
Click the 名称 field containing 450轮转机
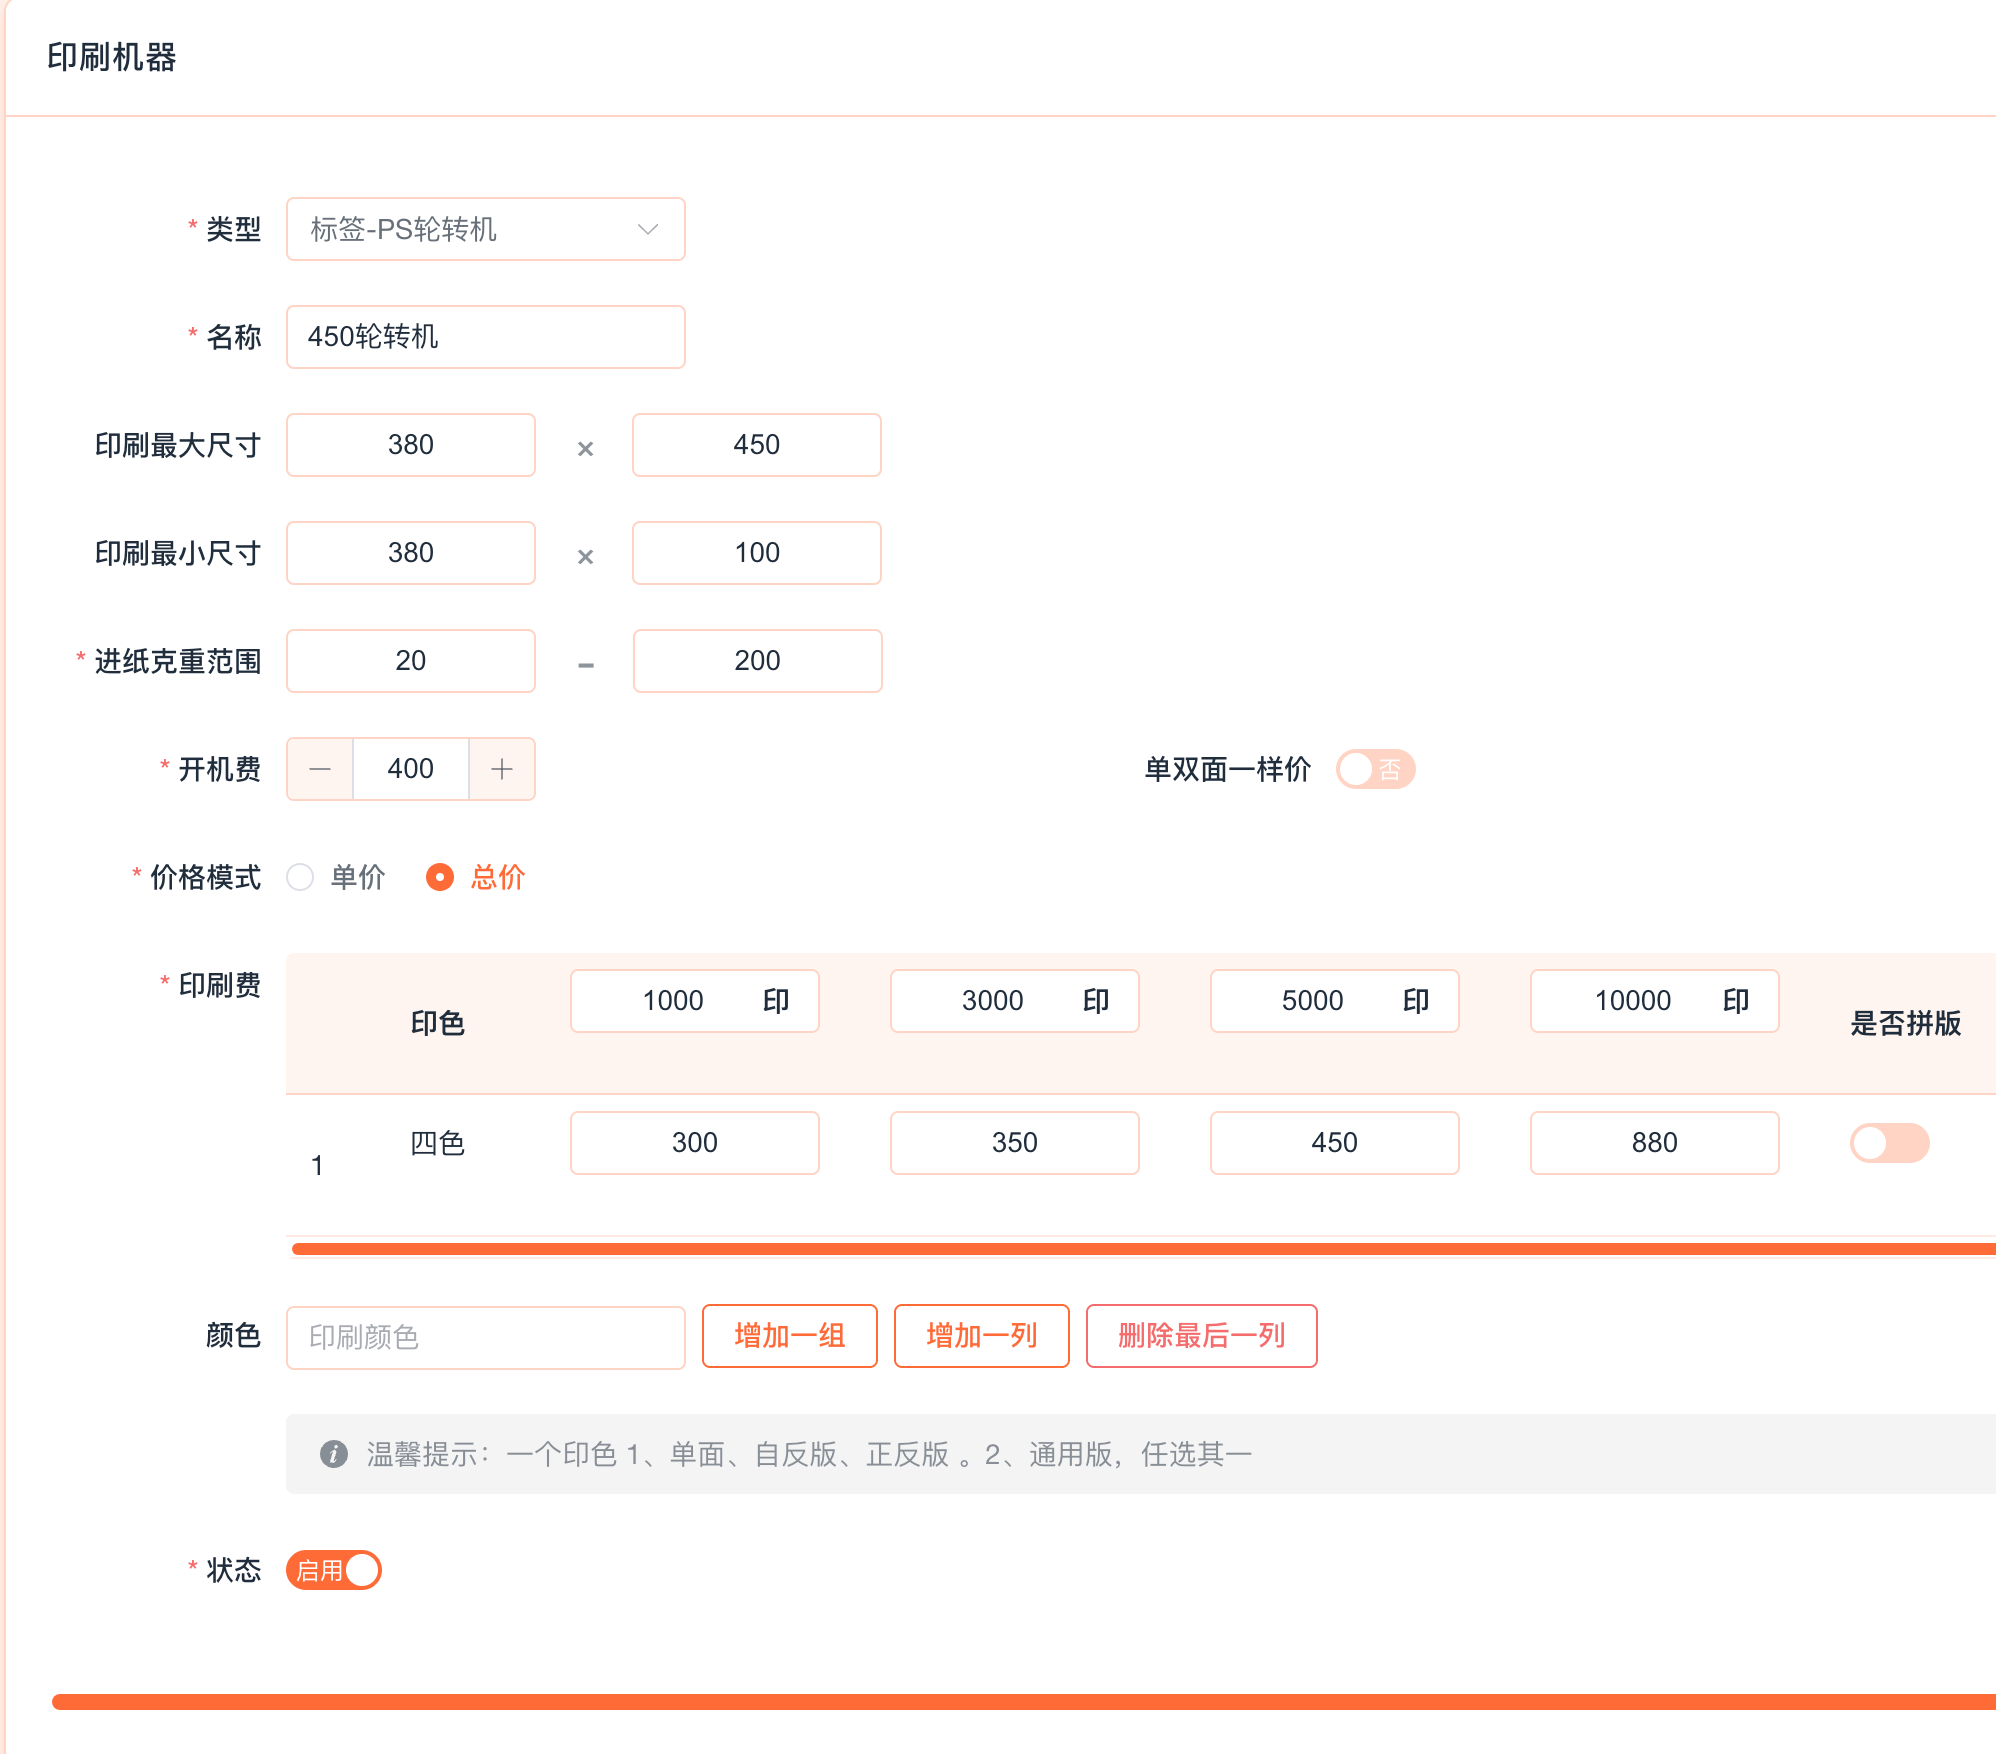click(x=485, y=337)
